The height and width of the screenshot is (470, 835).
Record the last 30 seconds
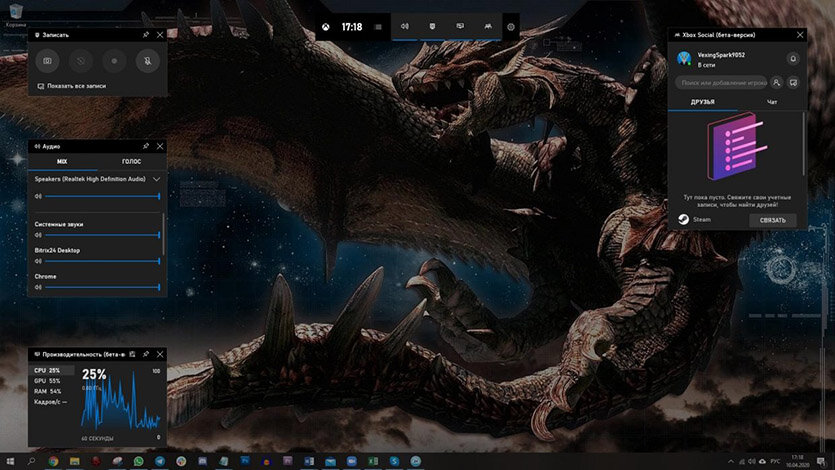point(80,61)
